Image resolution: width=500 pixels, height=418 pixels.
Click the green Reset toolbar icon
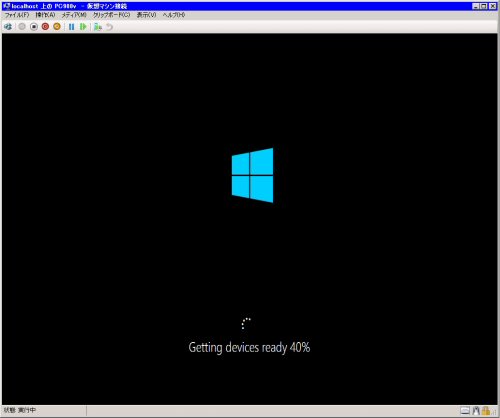(83, 27)
